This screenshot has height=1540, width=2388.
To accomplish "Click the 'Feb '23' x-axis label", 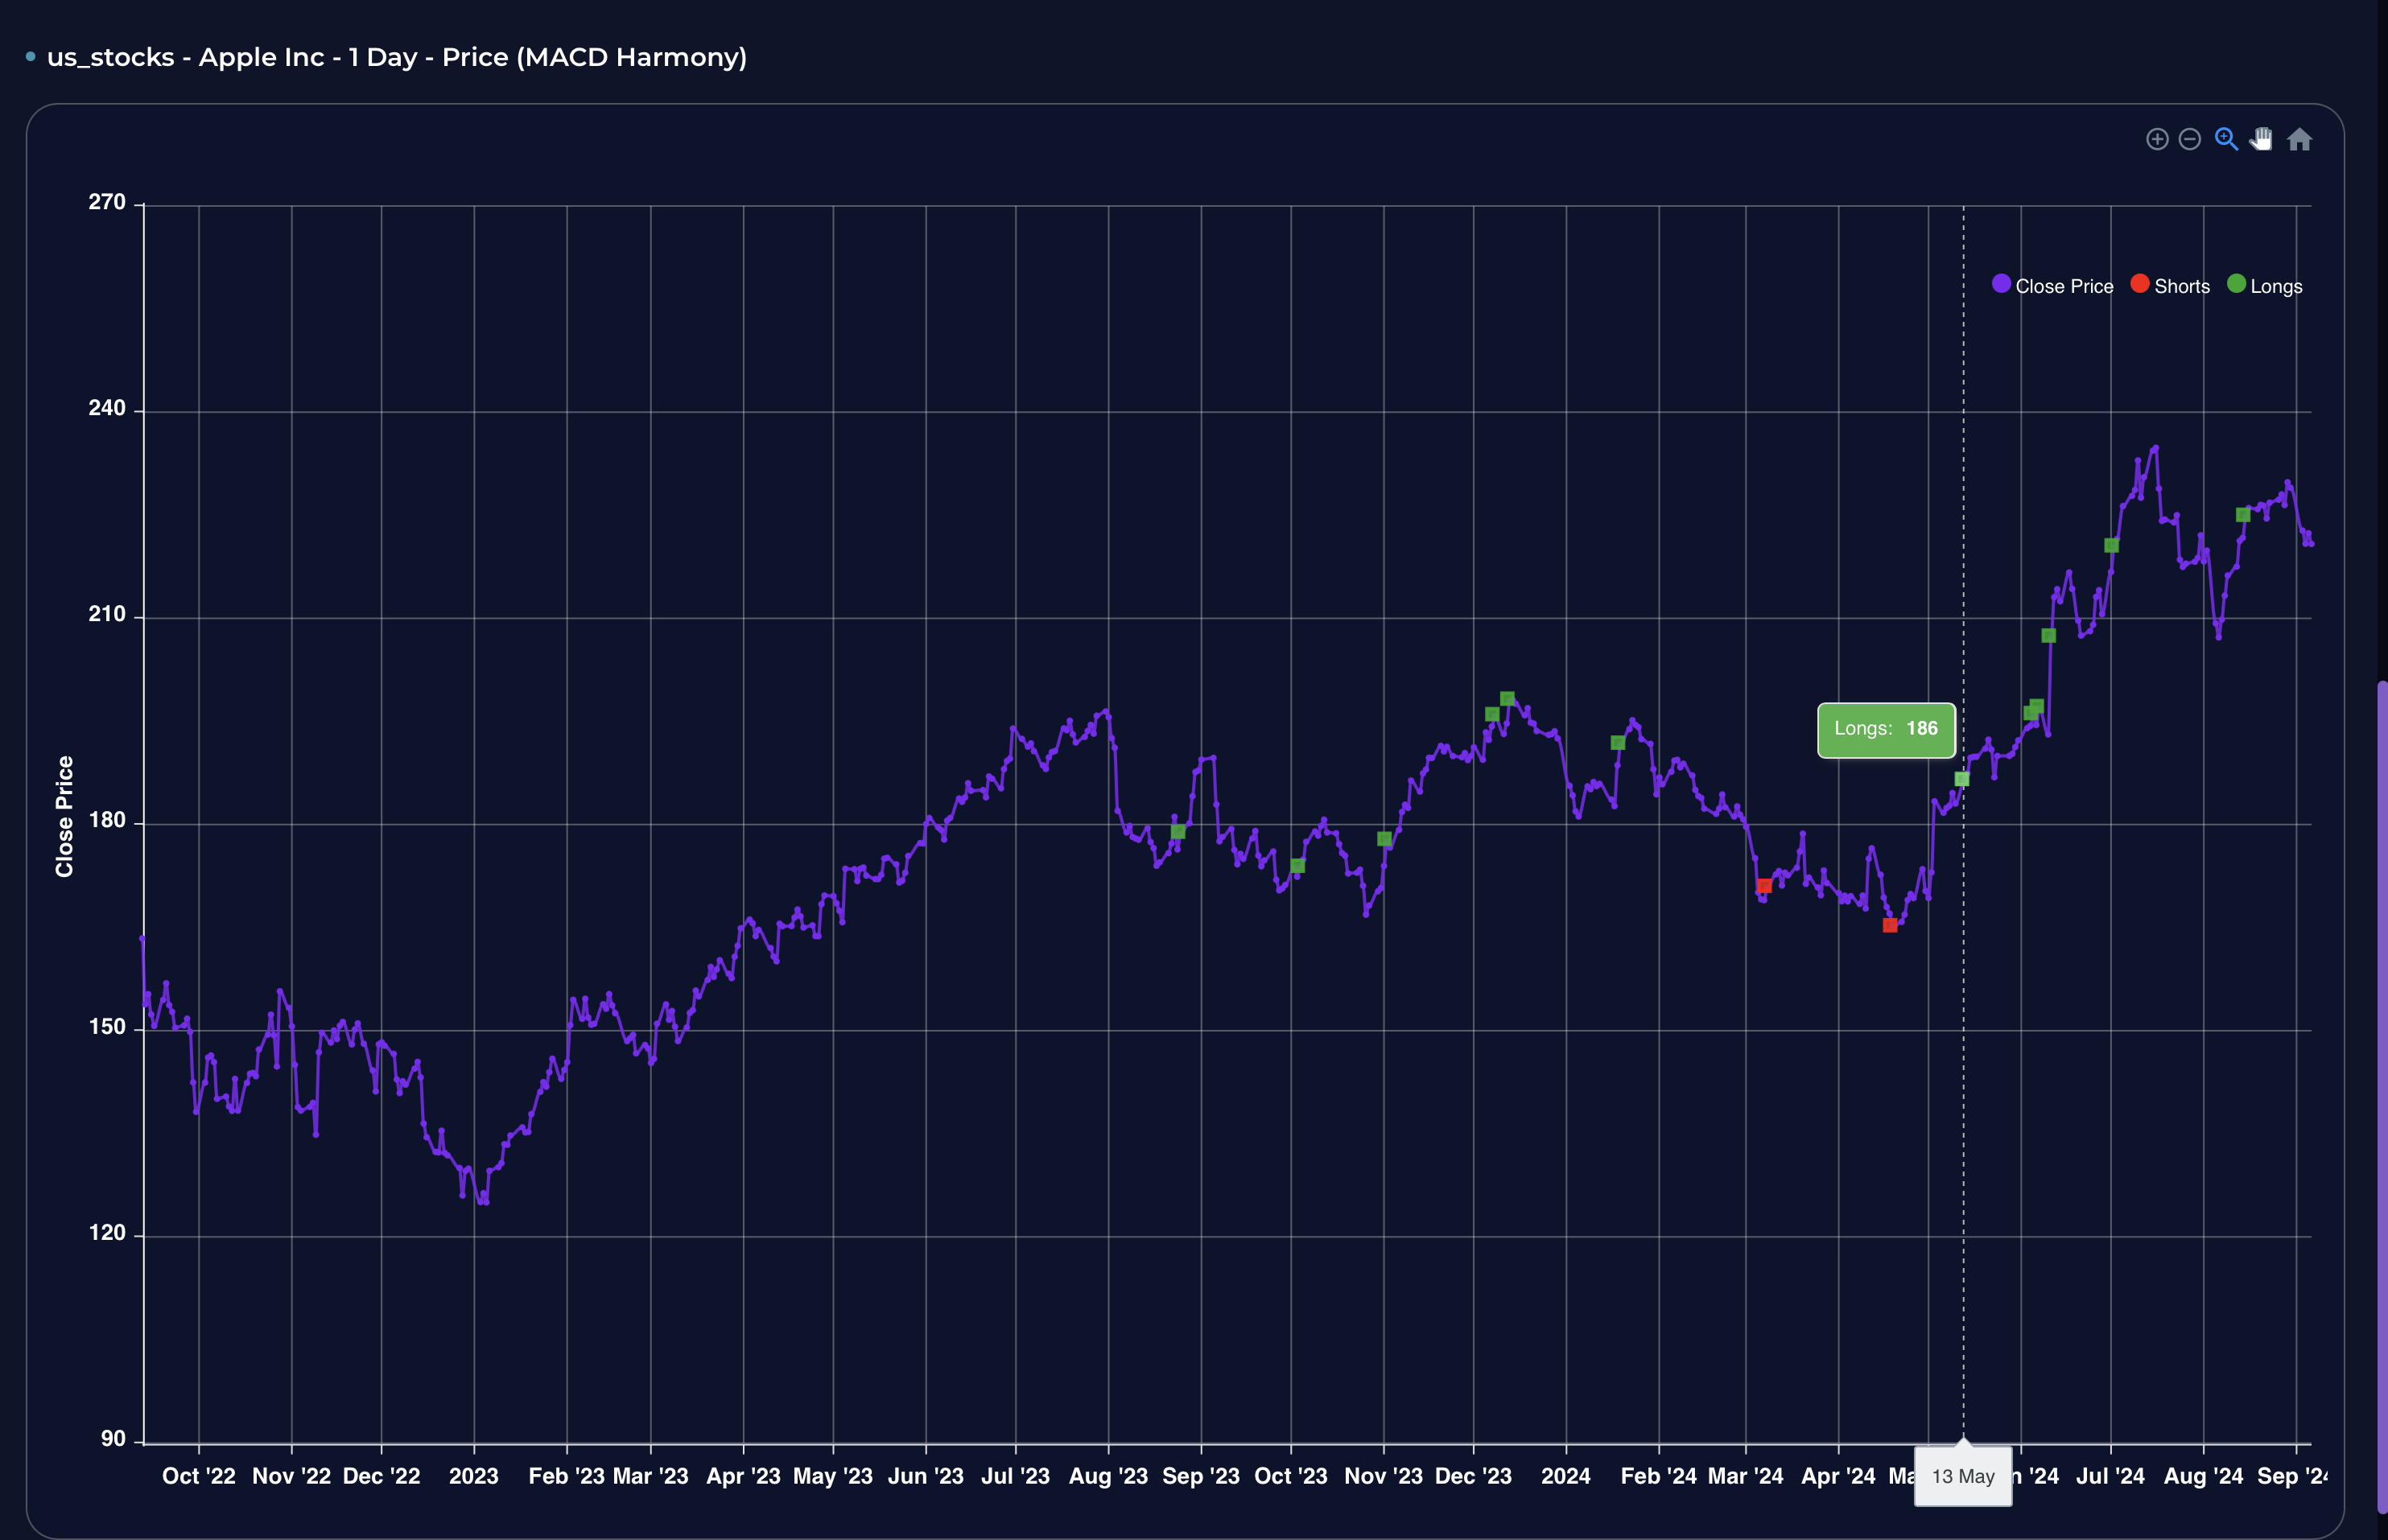I will [x=567, y=1476].
